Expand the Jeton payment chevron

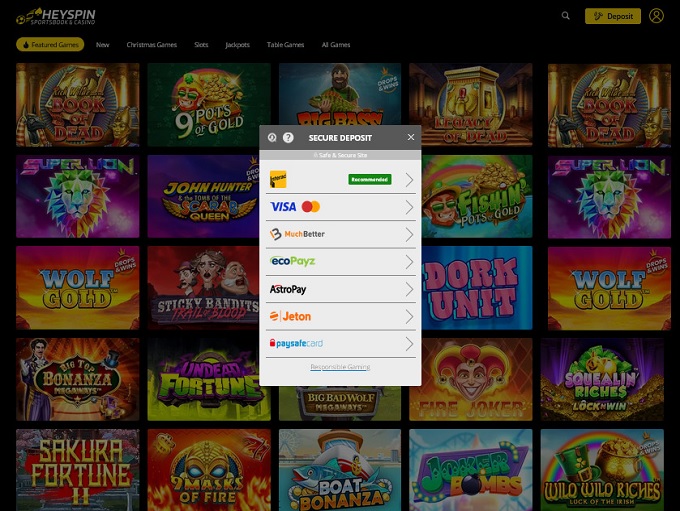pos(408,316)
